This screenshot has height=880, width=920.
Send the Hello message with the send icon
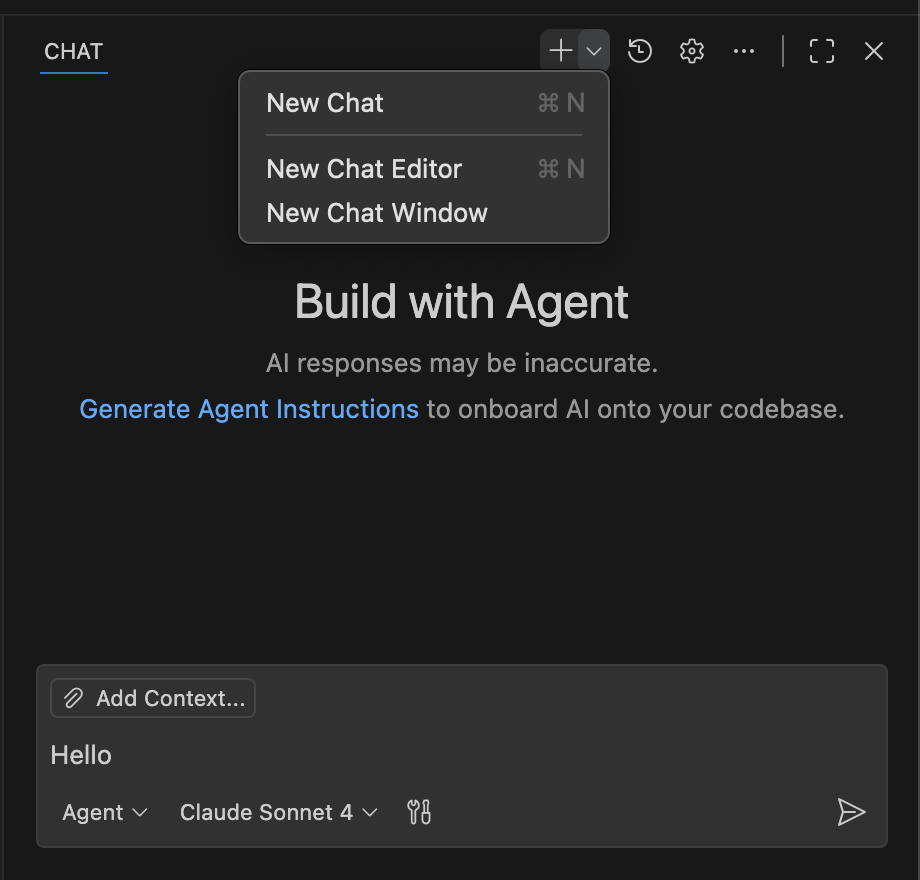tap(852, 812)
